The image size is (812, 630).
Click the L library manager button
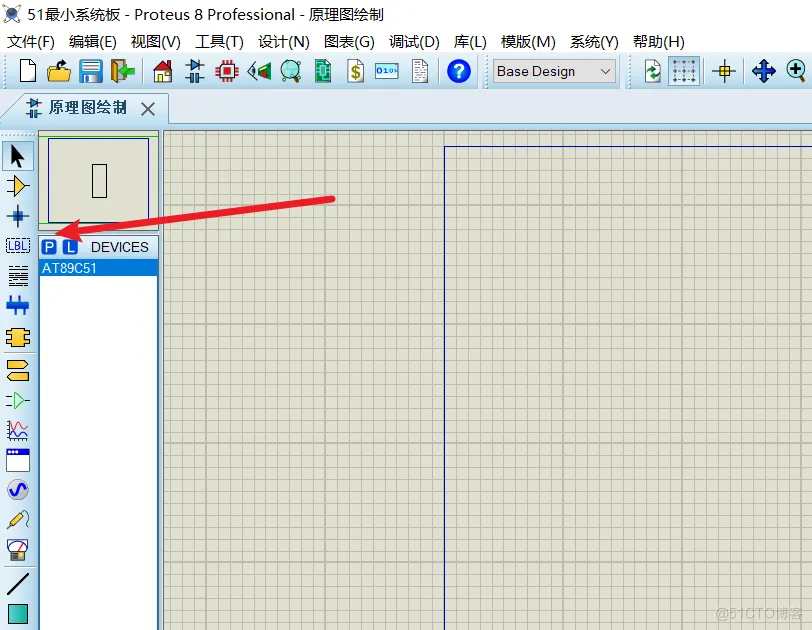pos(70,247)
